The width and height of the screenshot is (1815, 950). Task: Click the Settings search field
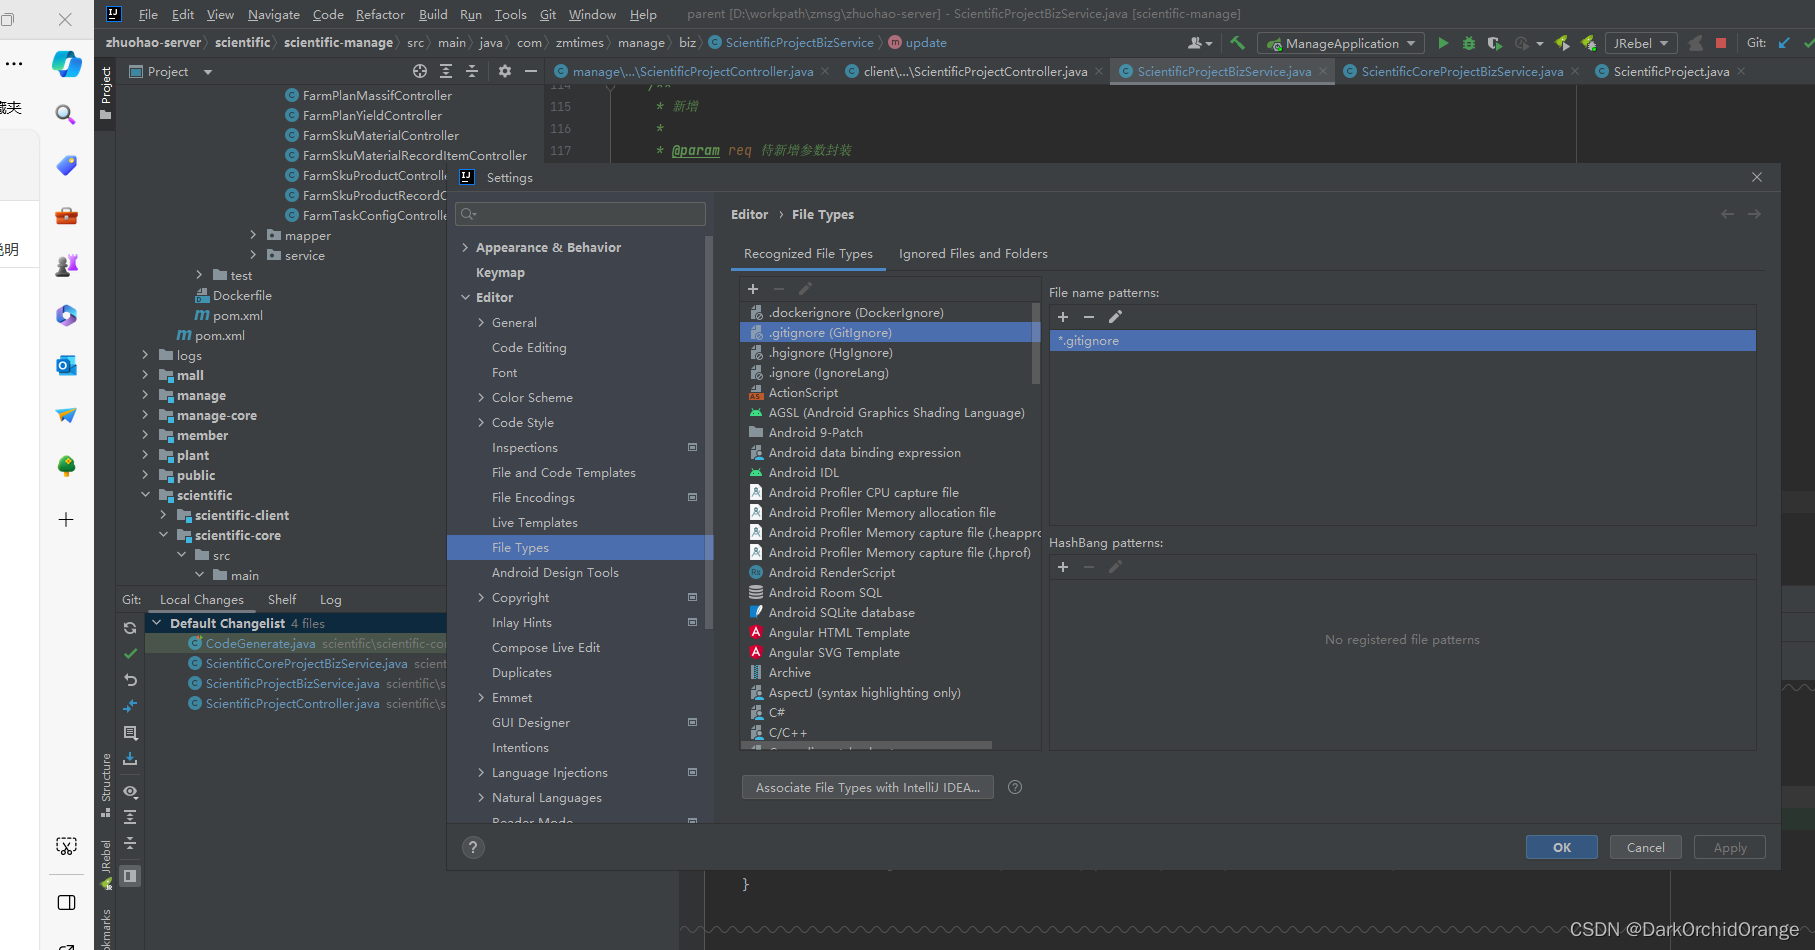(580, 214)
